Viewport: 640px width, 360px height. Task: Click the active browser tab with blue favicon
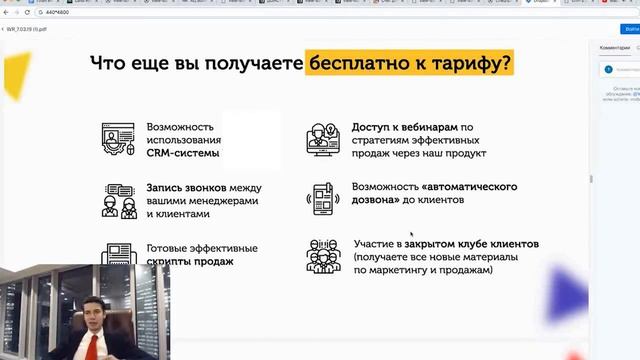pos(540,2)
